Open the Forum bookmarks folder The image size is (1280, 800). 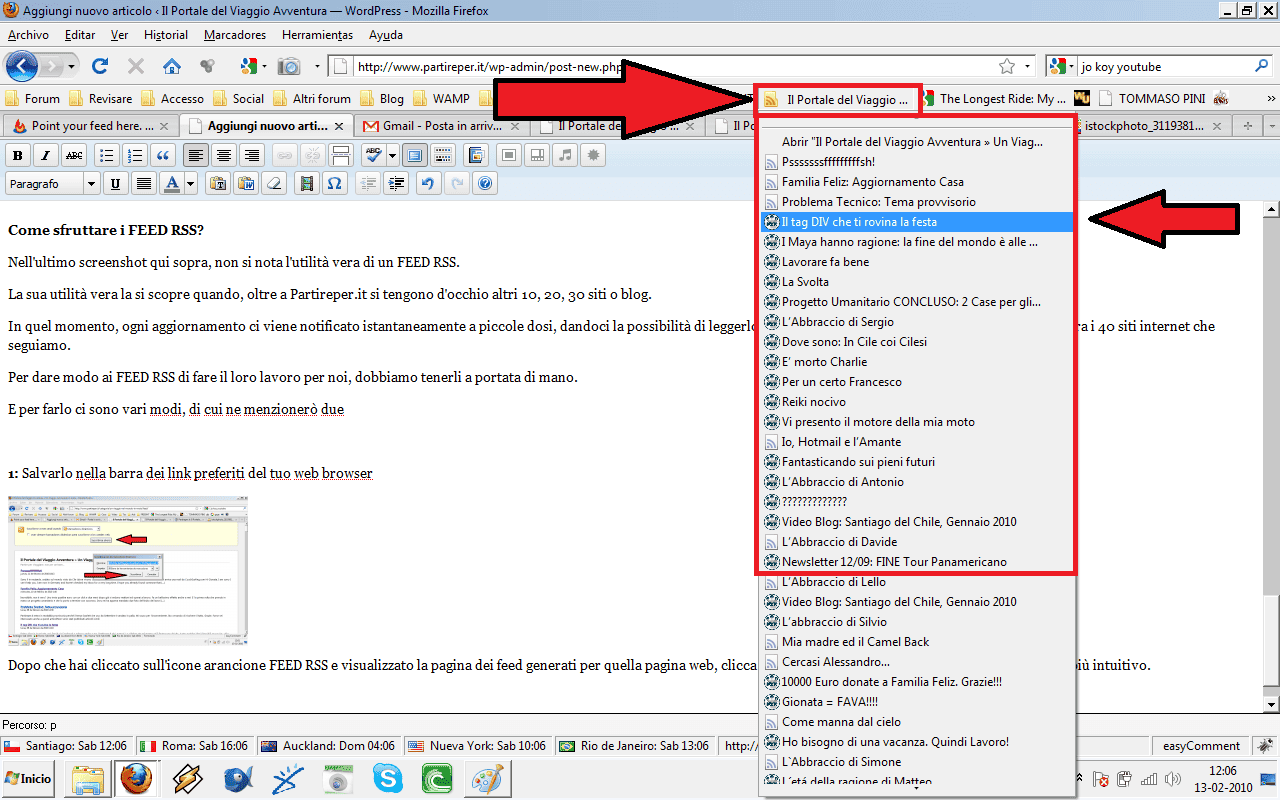click(x=33, y=99)
